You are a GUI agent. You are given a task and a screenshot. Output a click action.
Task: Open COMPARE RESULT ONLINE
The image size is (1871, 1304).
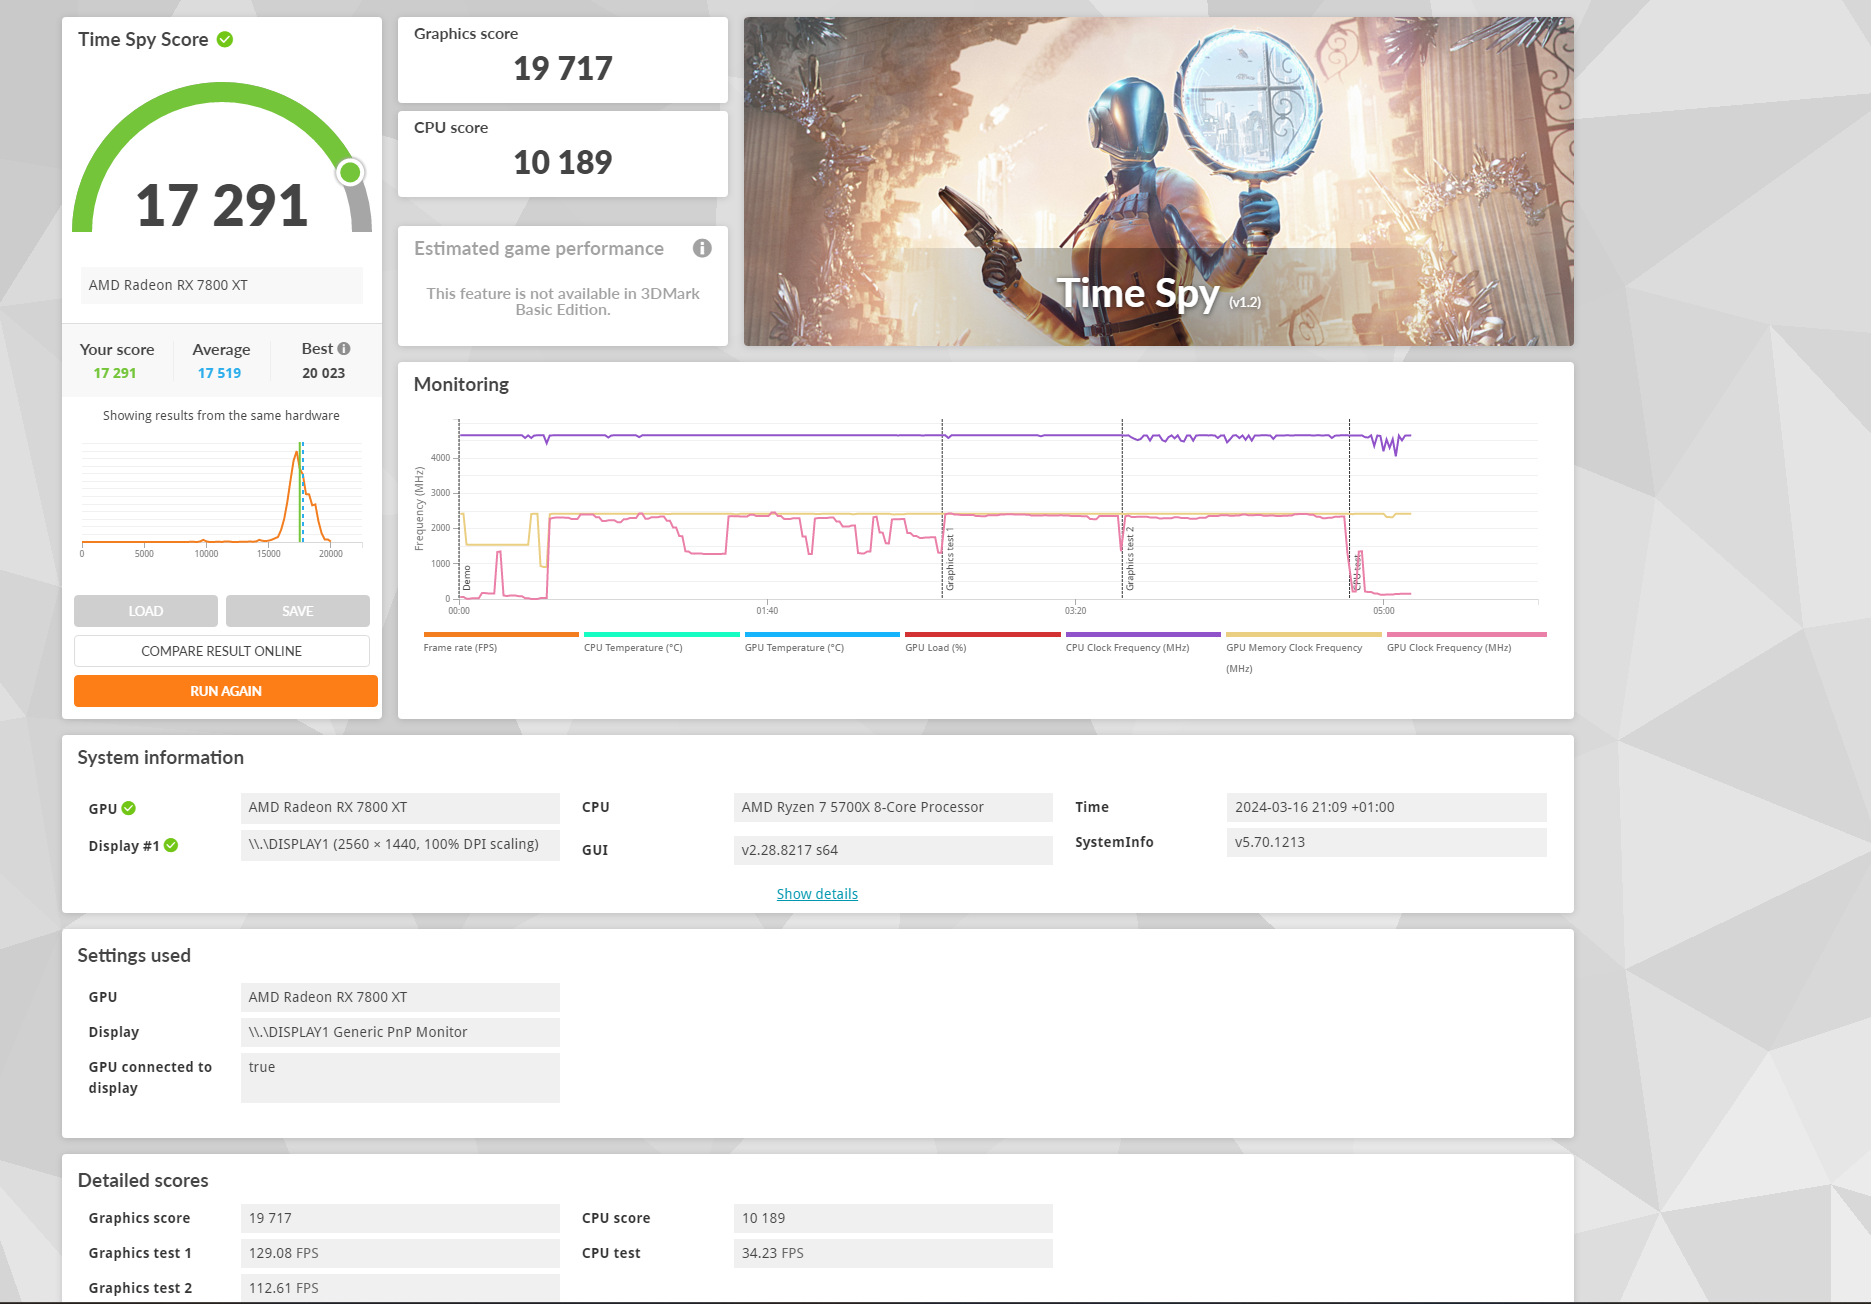pyautogui.click(x=222, y=651)
